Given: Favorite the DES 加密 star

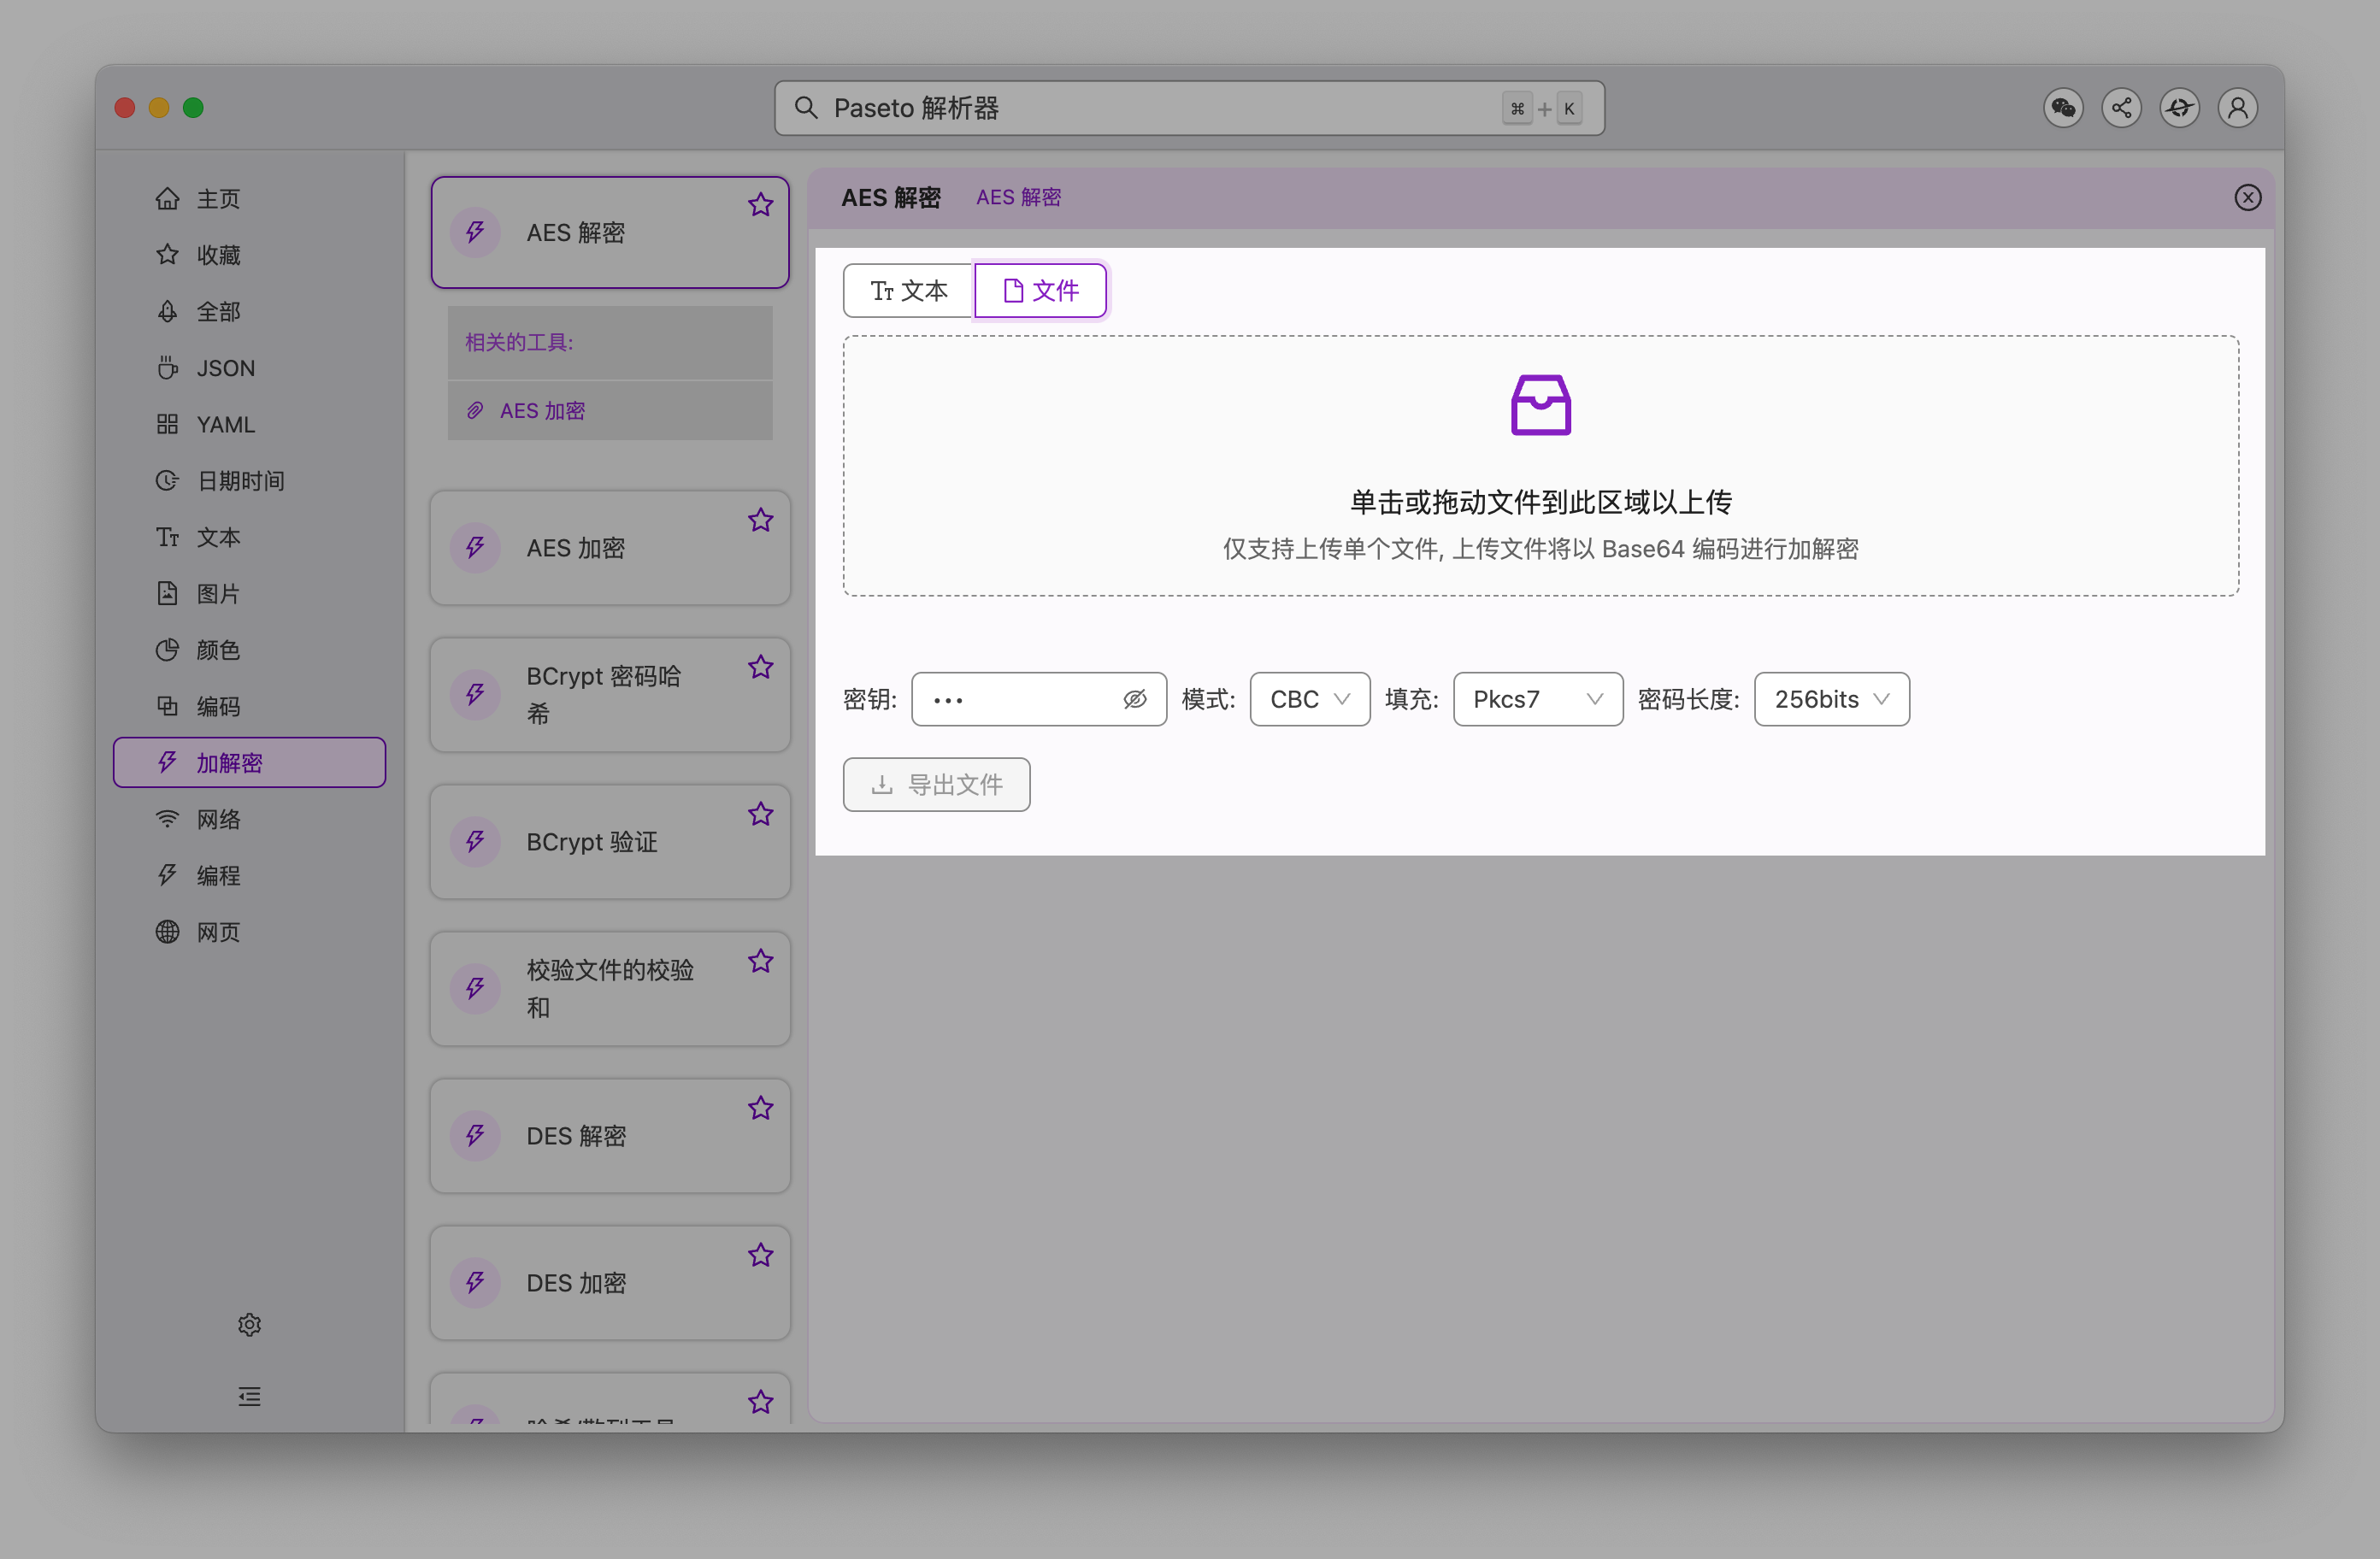Looking at the screenshot, I should (761, 1255).
